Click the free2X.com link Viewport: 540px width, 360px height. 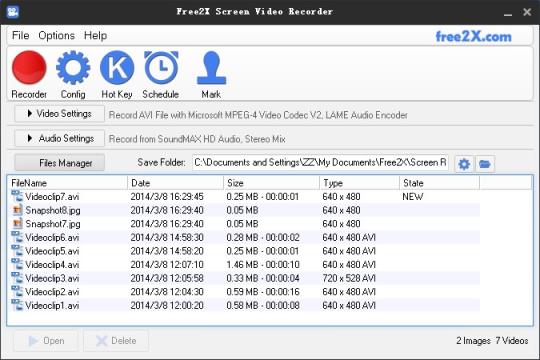[474, 37]
